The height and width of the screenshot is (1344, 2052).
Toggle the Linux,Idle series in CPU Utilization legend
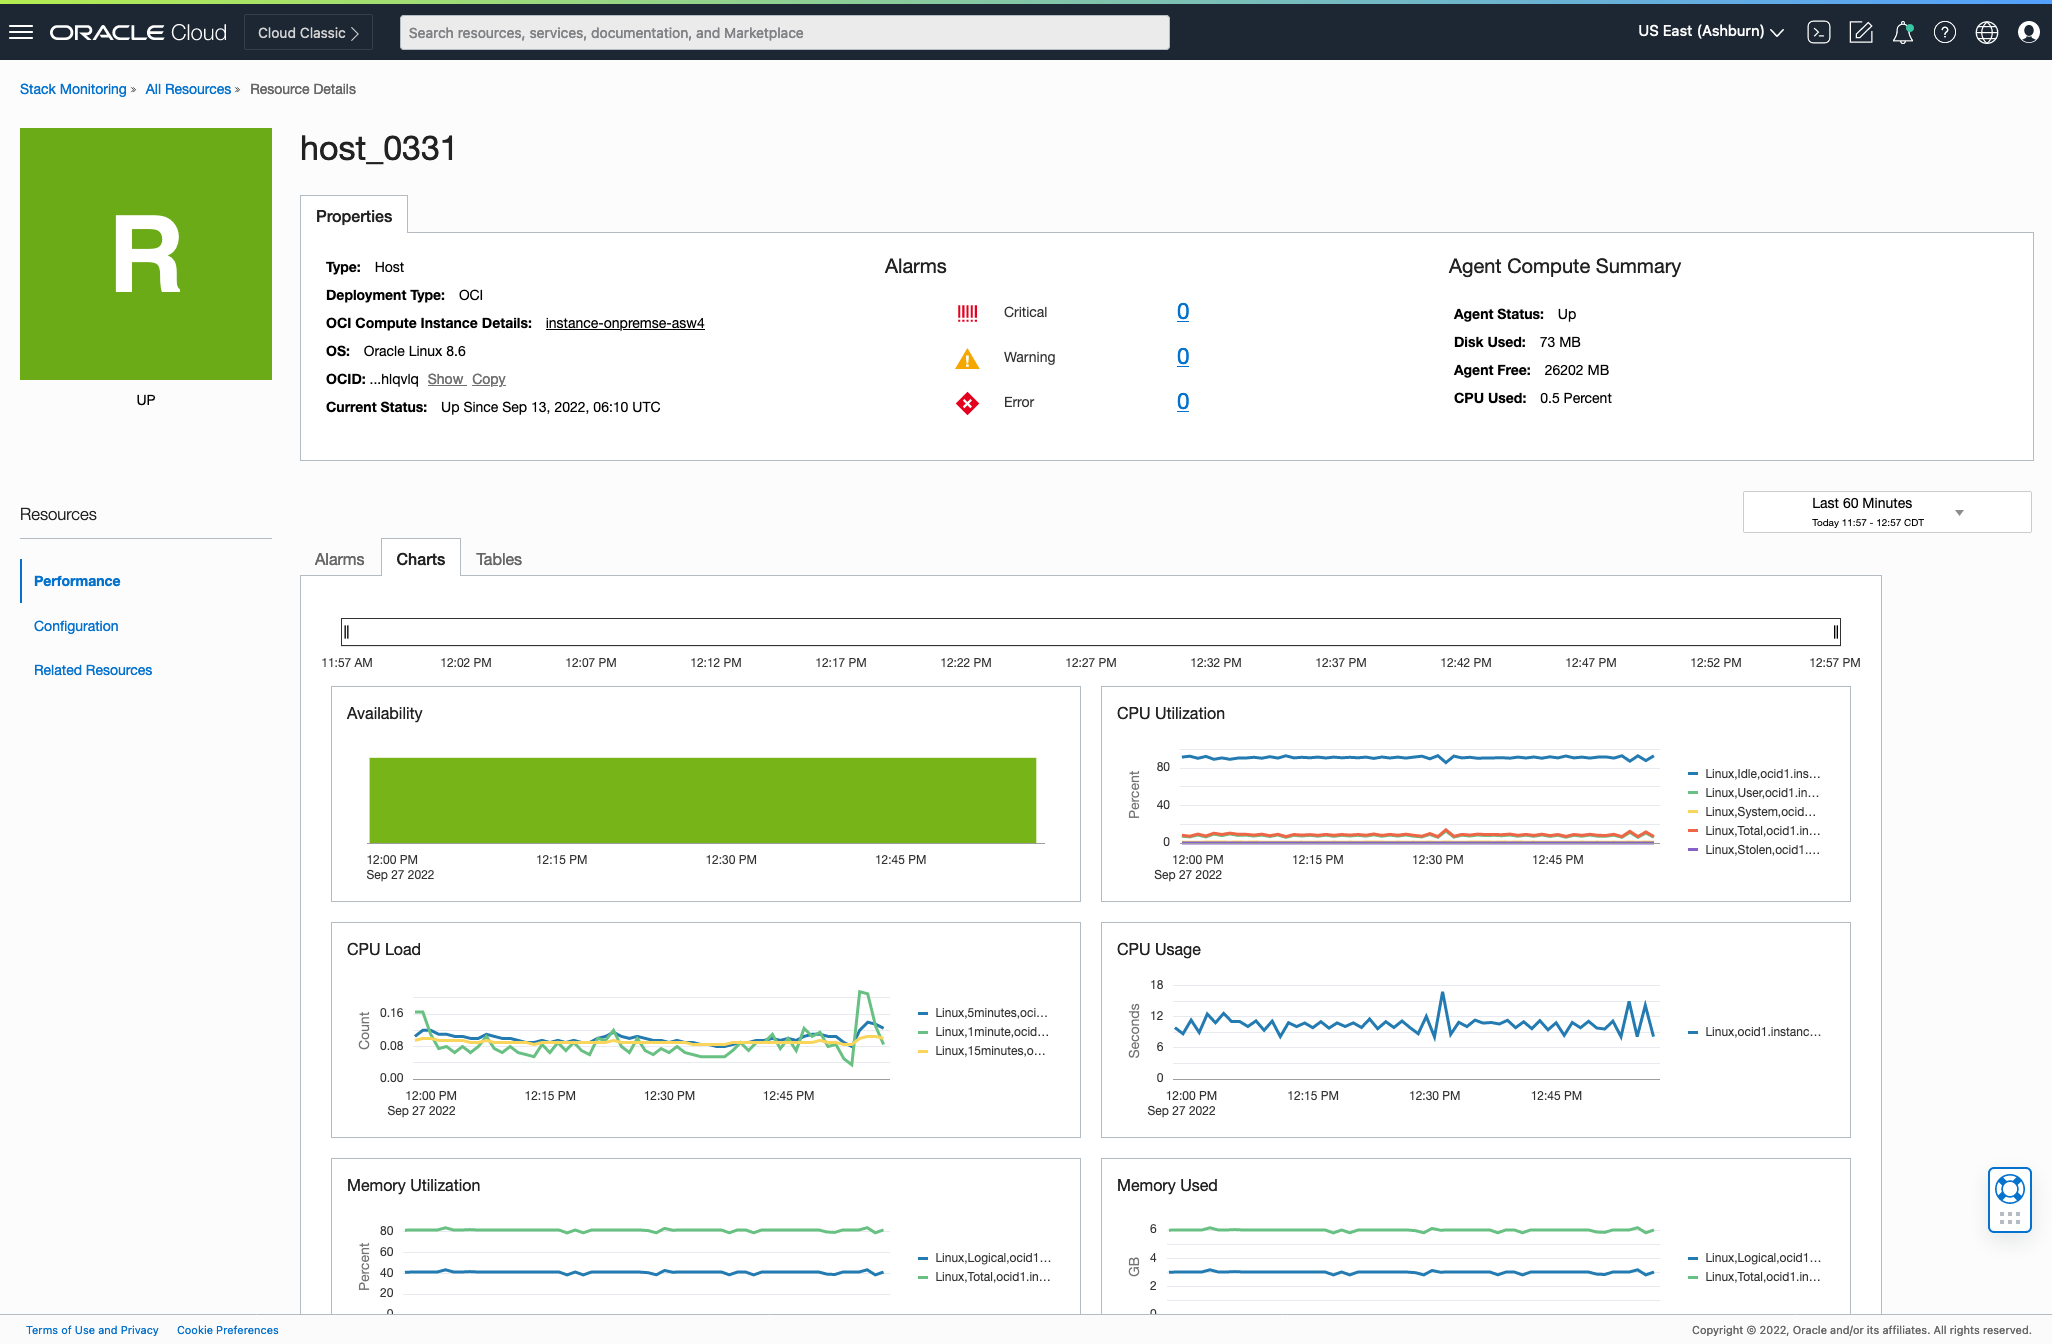pos(1761,774)
